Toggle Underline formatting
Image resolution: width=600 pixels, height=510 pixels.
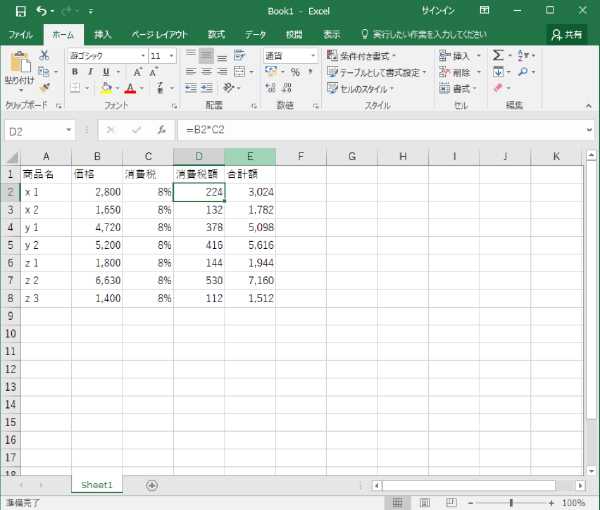[104, 72]
